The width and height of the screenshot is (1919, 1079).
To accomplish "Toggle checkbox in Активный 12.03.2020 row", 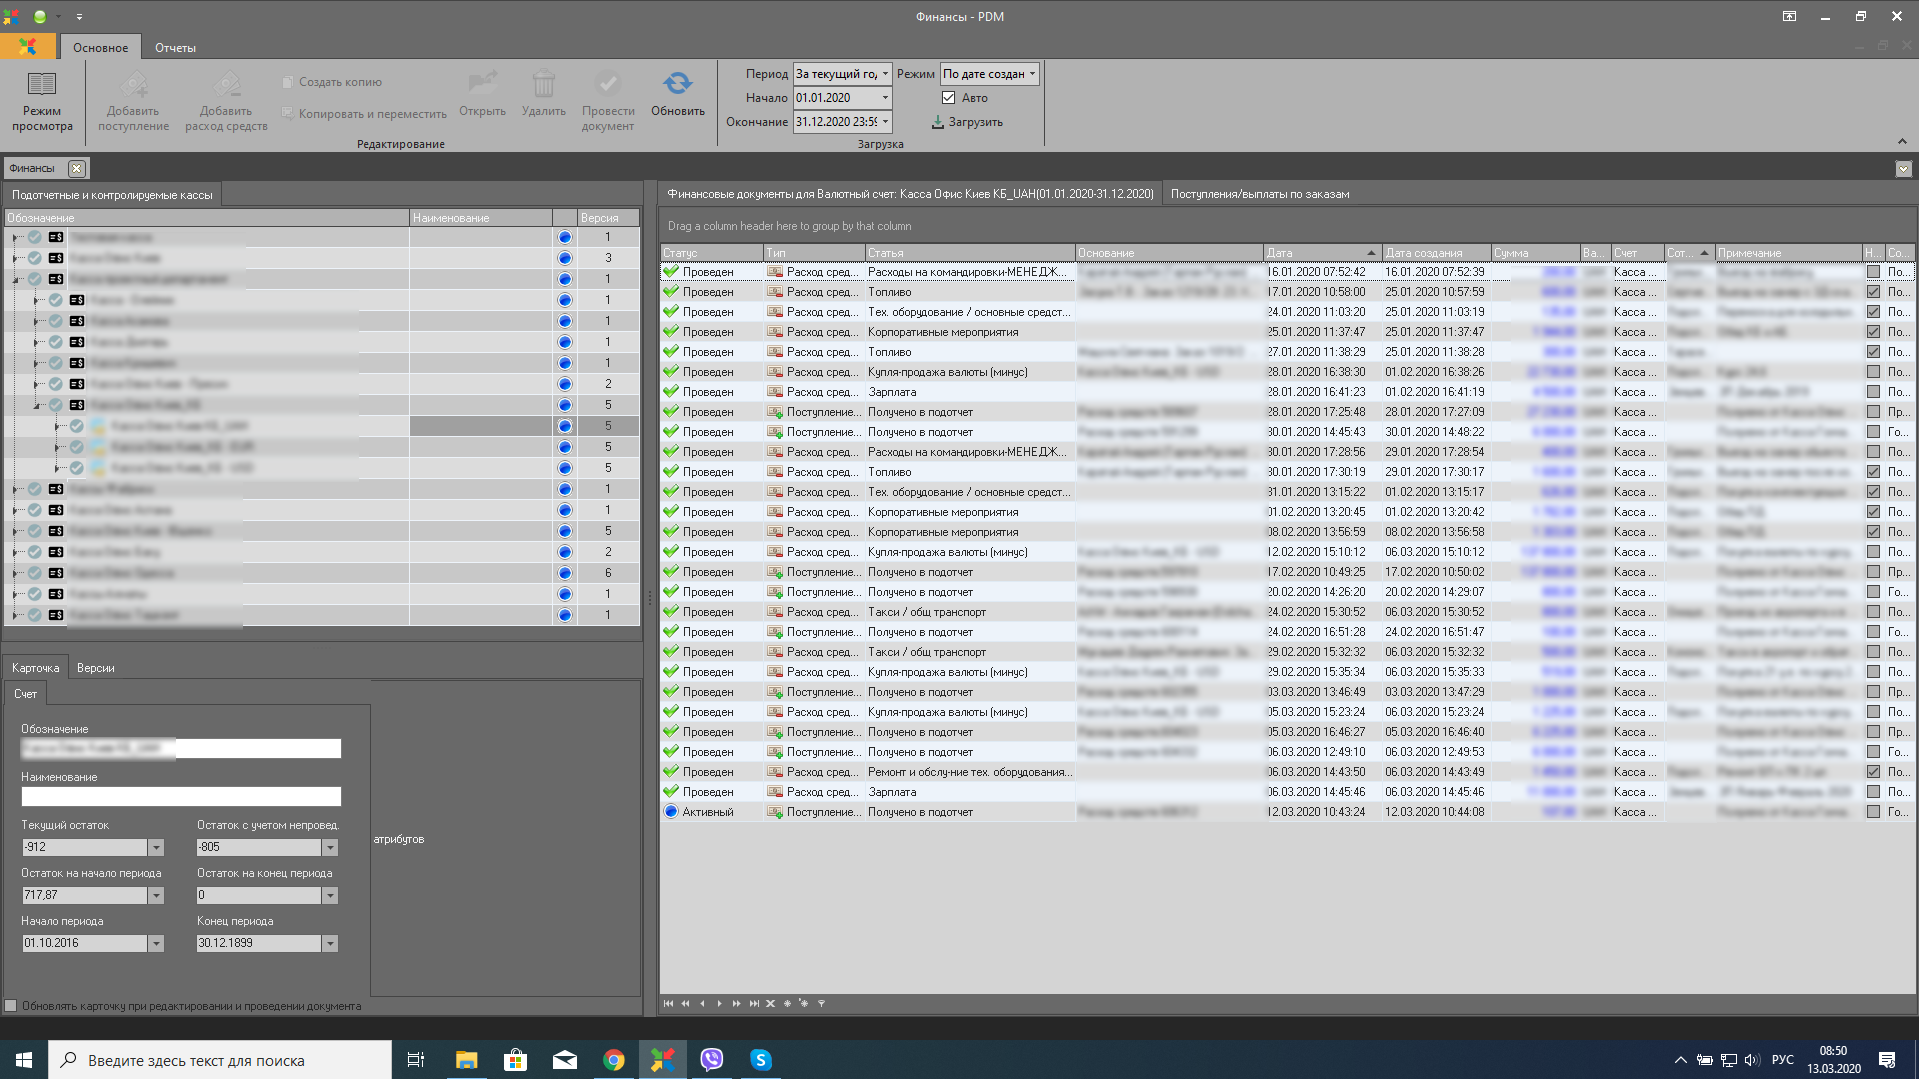I will tap(1873, 812).
